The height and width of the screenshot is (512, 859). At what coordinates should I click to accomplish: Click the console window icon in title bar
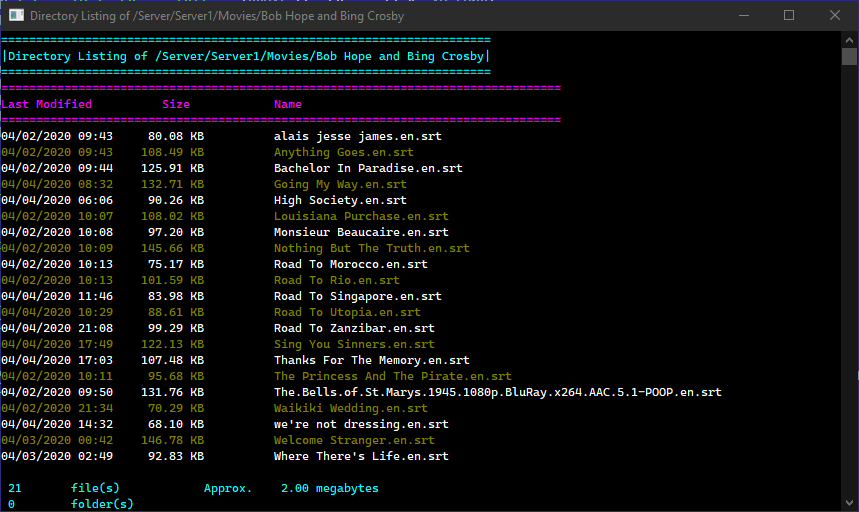click(x=16, y=15)
